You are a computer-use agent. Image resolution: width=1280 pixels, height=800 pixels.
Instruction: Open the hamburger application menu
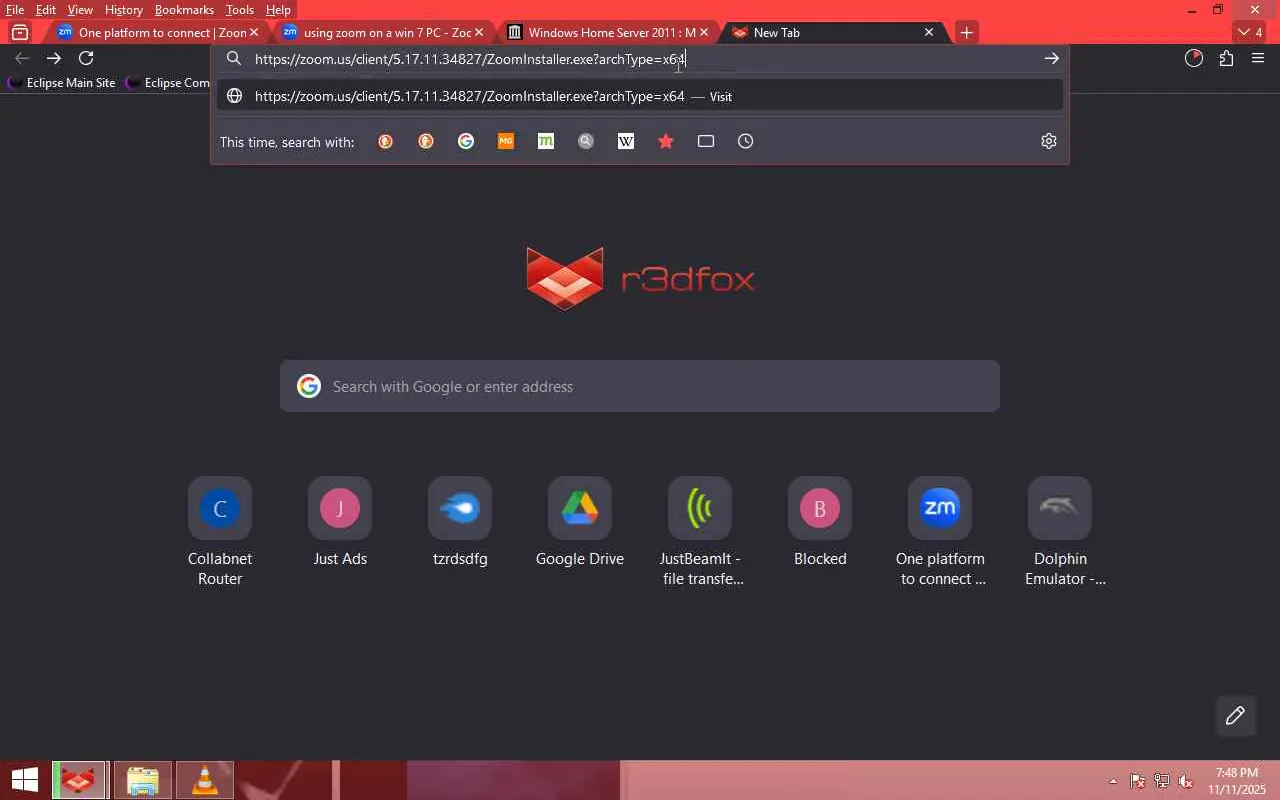(1258, 59)
